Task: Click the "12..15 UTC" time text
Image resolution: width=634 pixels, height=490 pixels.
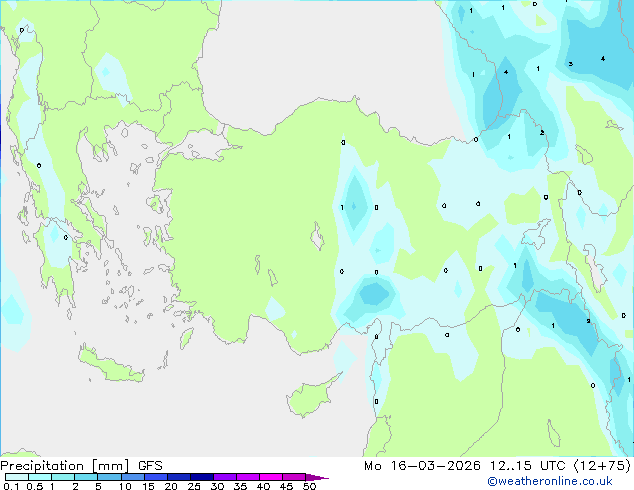Action: (x=527, y=466)
